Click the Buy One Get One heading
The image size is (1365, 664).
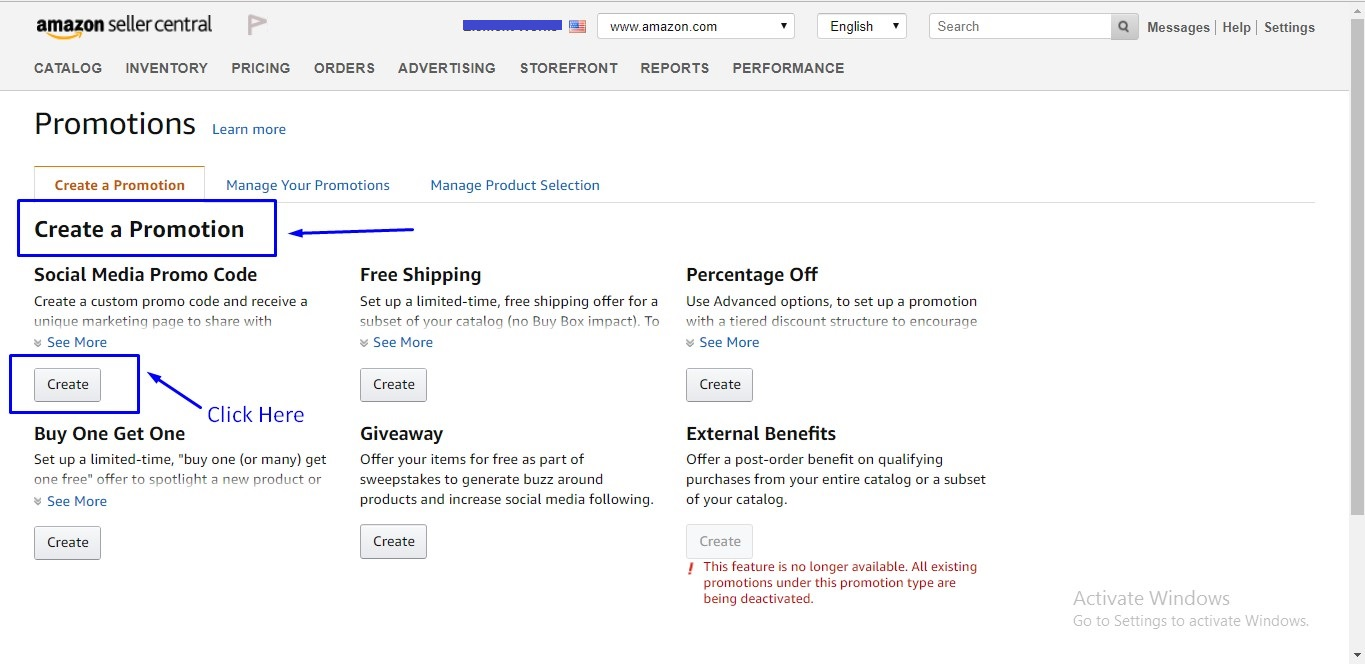pyautogui.click(x=110, y=433)
